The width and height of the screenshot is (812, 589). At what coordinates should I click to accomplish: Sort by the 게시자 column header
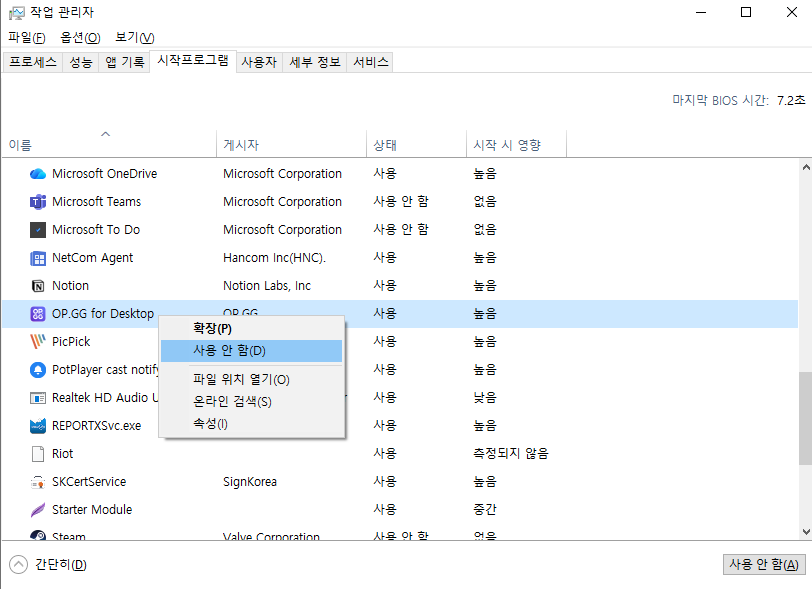[x=291, y=144]
